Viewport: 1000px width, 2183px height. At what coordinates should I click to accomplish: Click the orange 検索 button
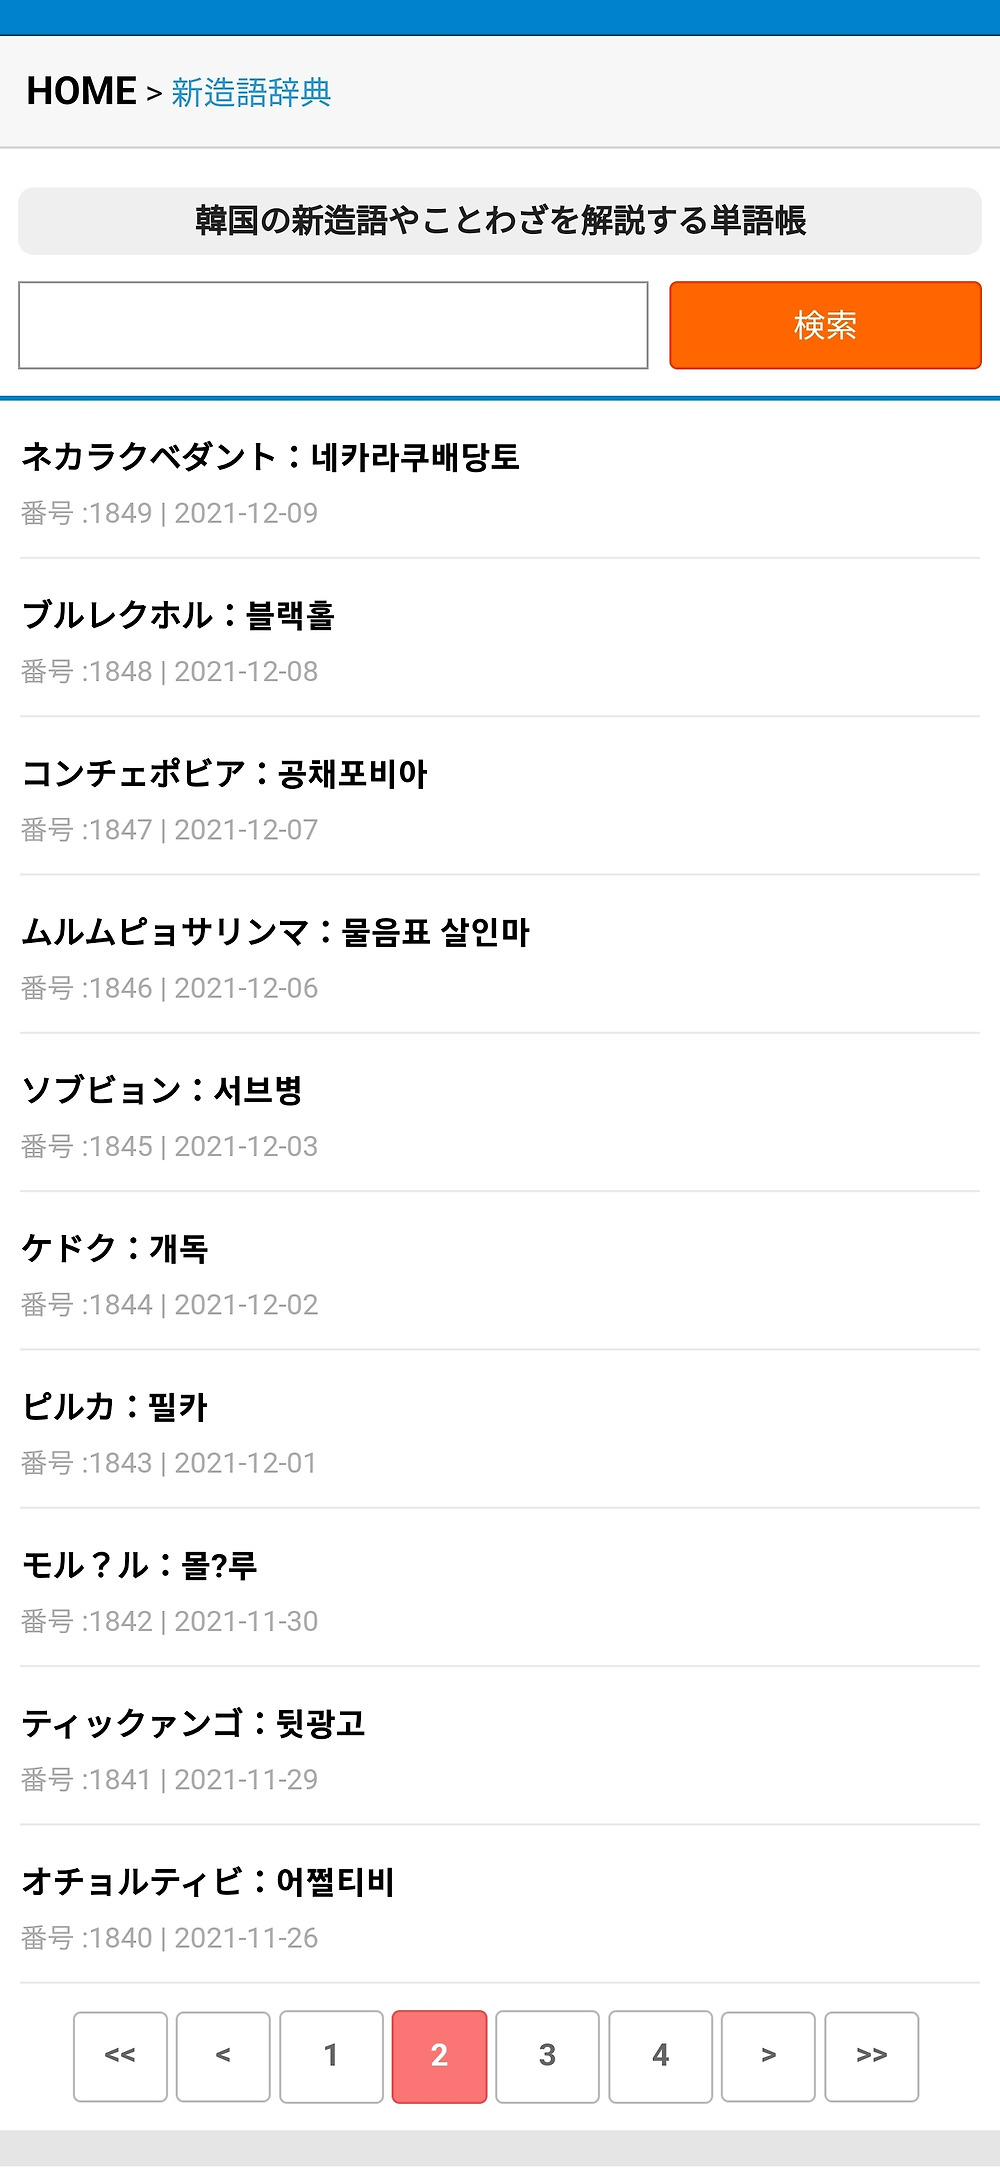(825, 325)
